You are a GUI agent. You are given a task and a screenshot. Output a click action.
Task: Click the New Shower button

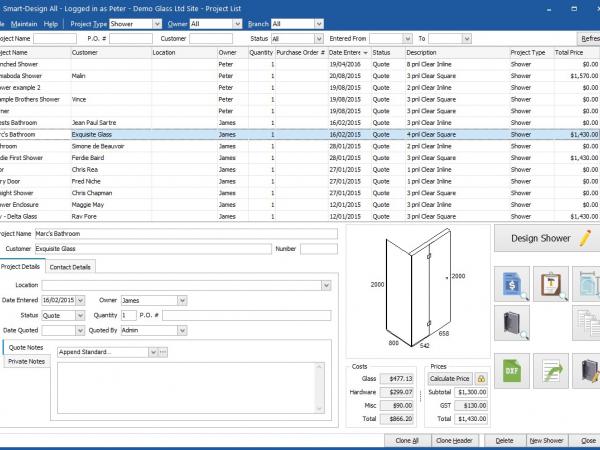coord(546,440)
